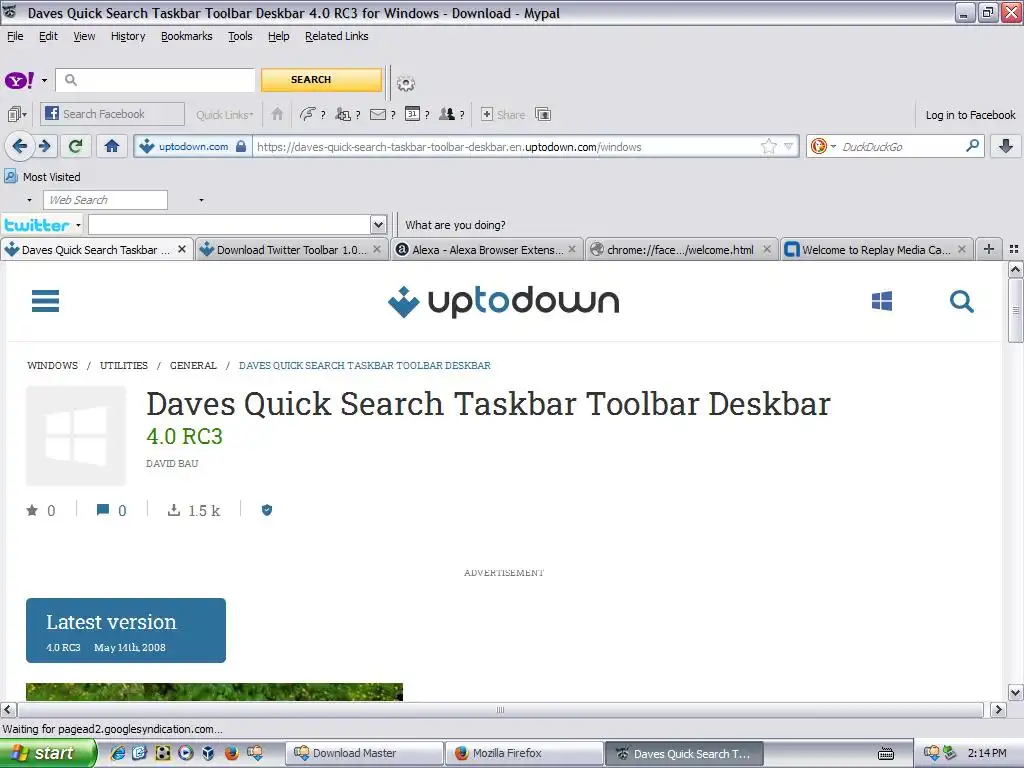Click the yellow SEARCH button
The height and width of the screenshot is (768, 1024).
coord(321,80)
